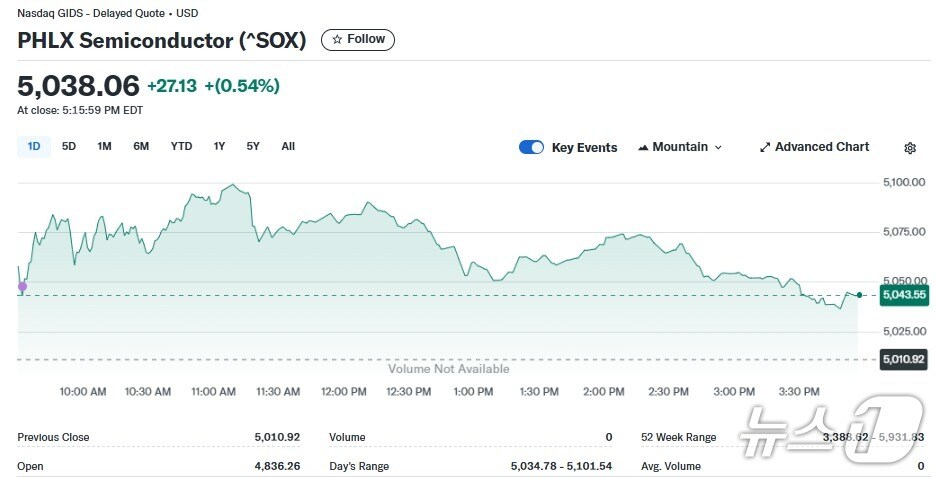Select the All time range
This screenshot has width=937, height=477.
pyautogui.click(x=288, y=147)
